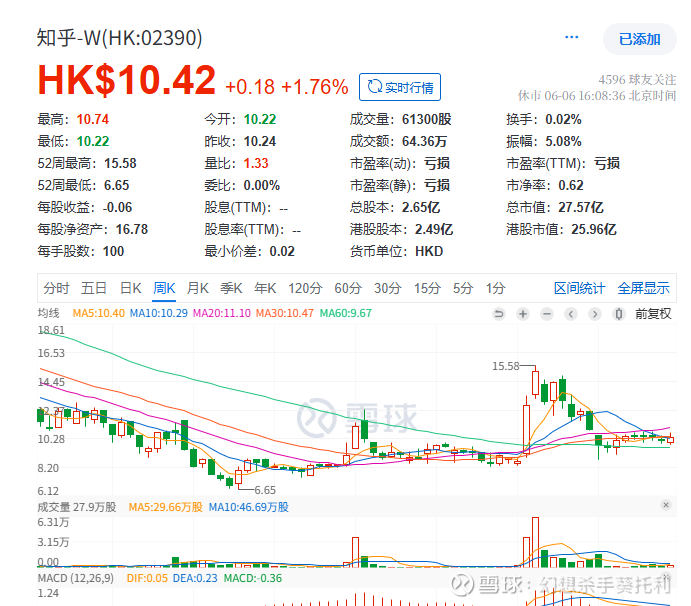
Task: Zoom in the chart with plus icon
Action: pyautogui.click(x=523, y=314)
